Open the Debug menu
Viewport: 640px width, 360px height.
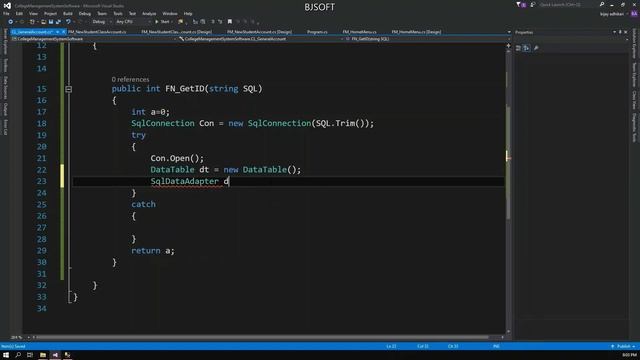(85, 13)
